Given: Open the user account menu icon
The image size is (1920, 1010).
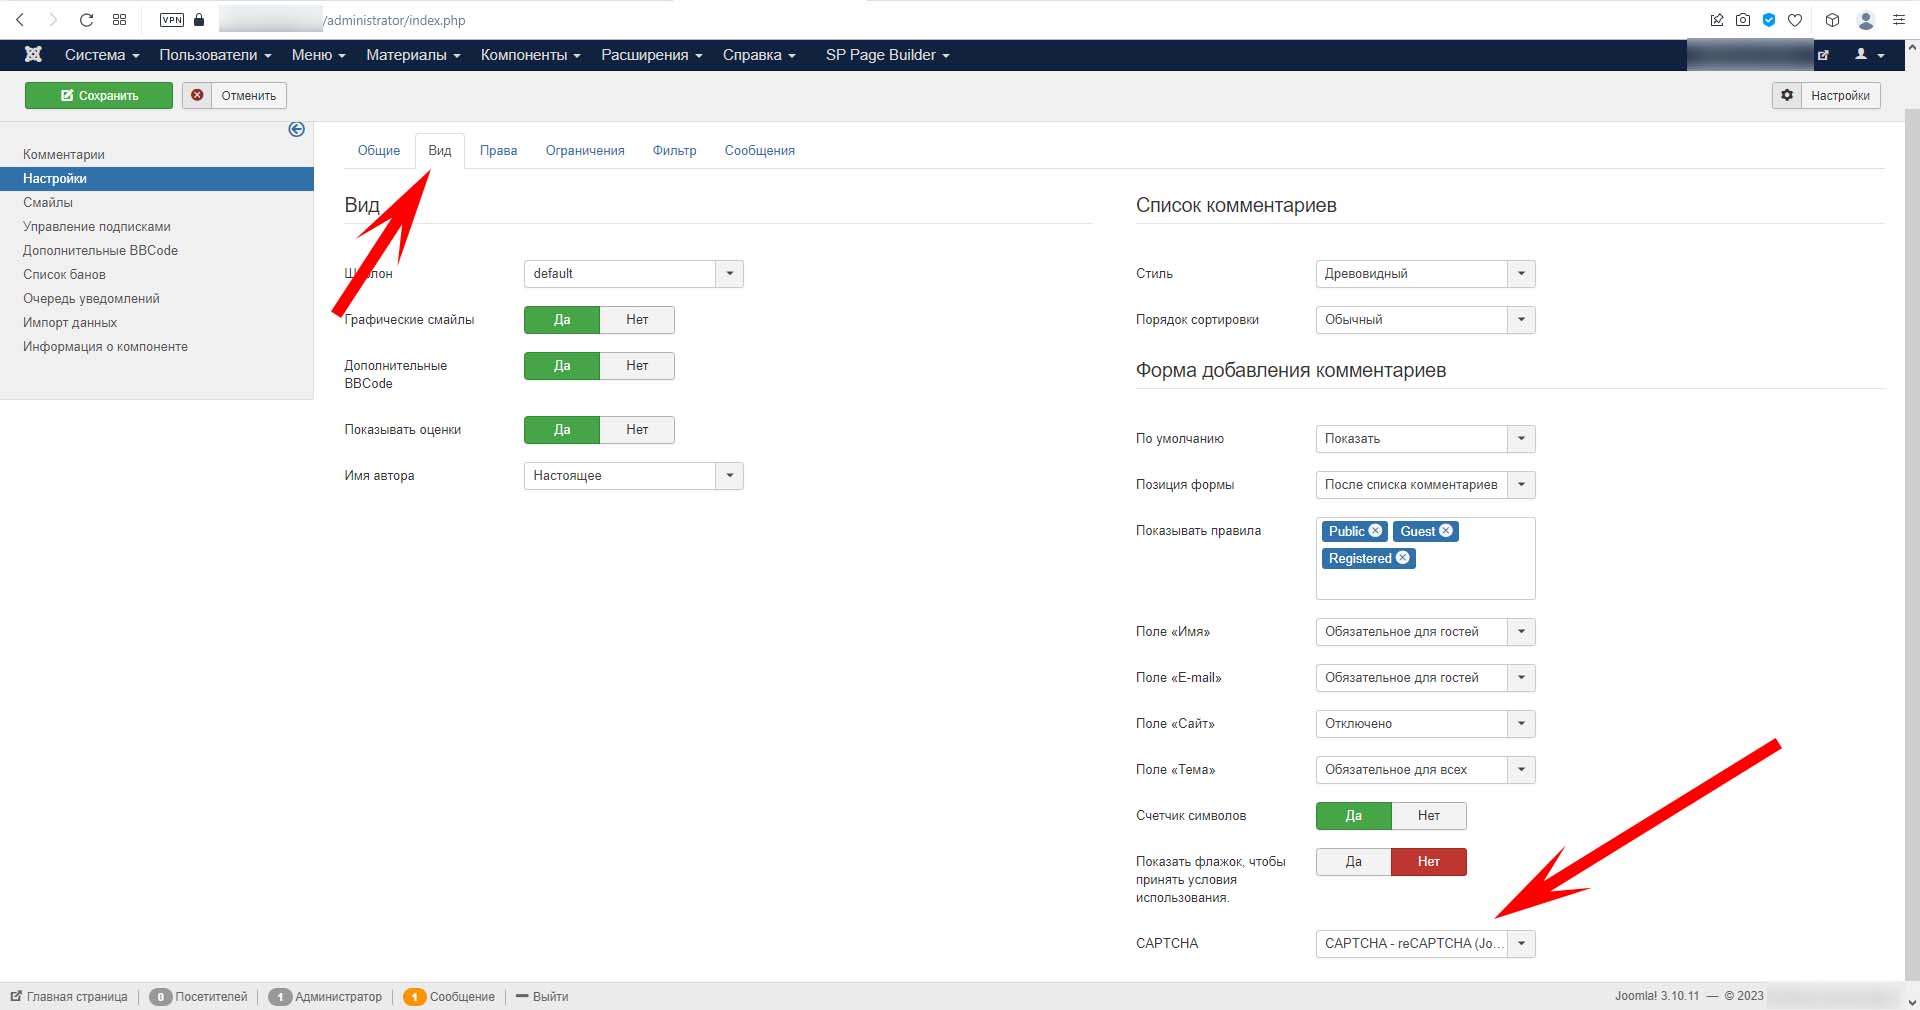Looking at the screenshot, I should point(1869,55).
